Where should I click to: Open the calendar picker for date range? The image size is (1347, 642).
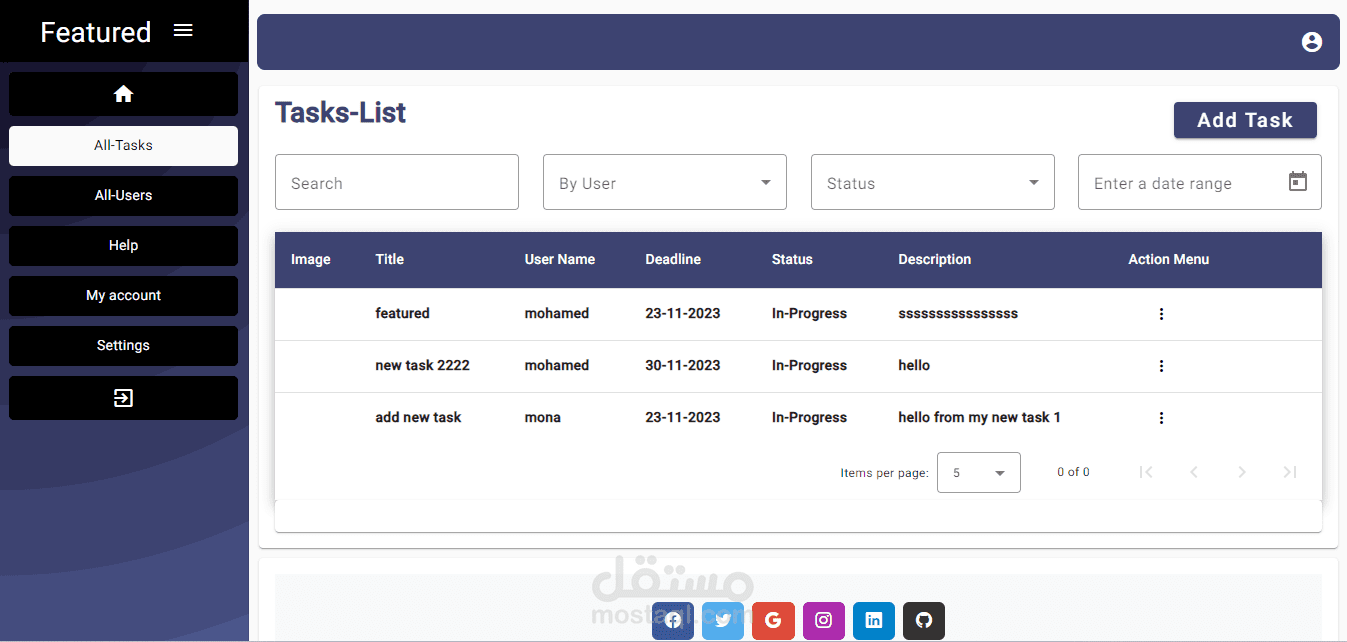click(1297, 182)
